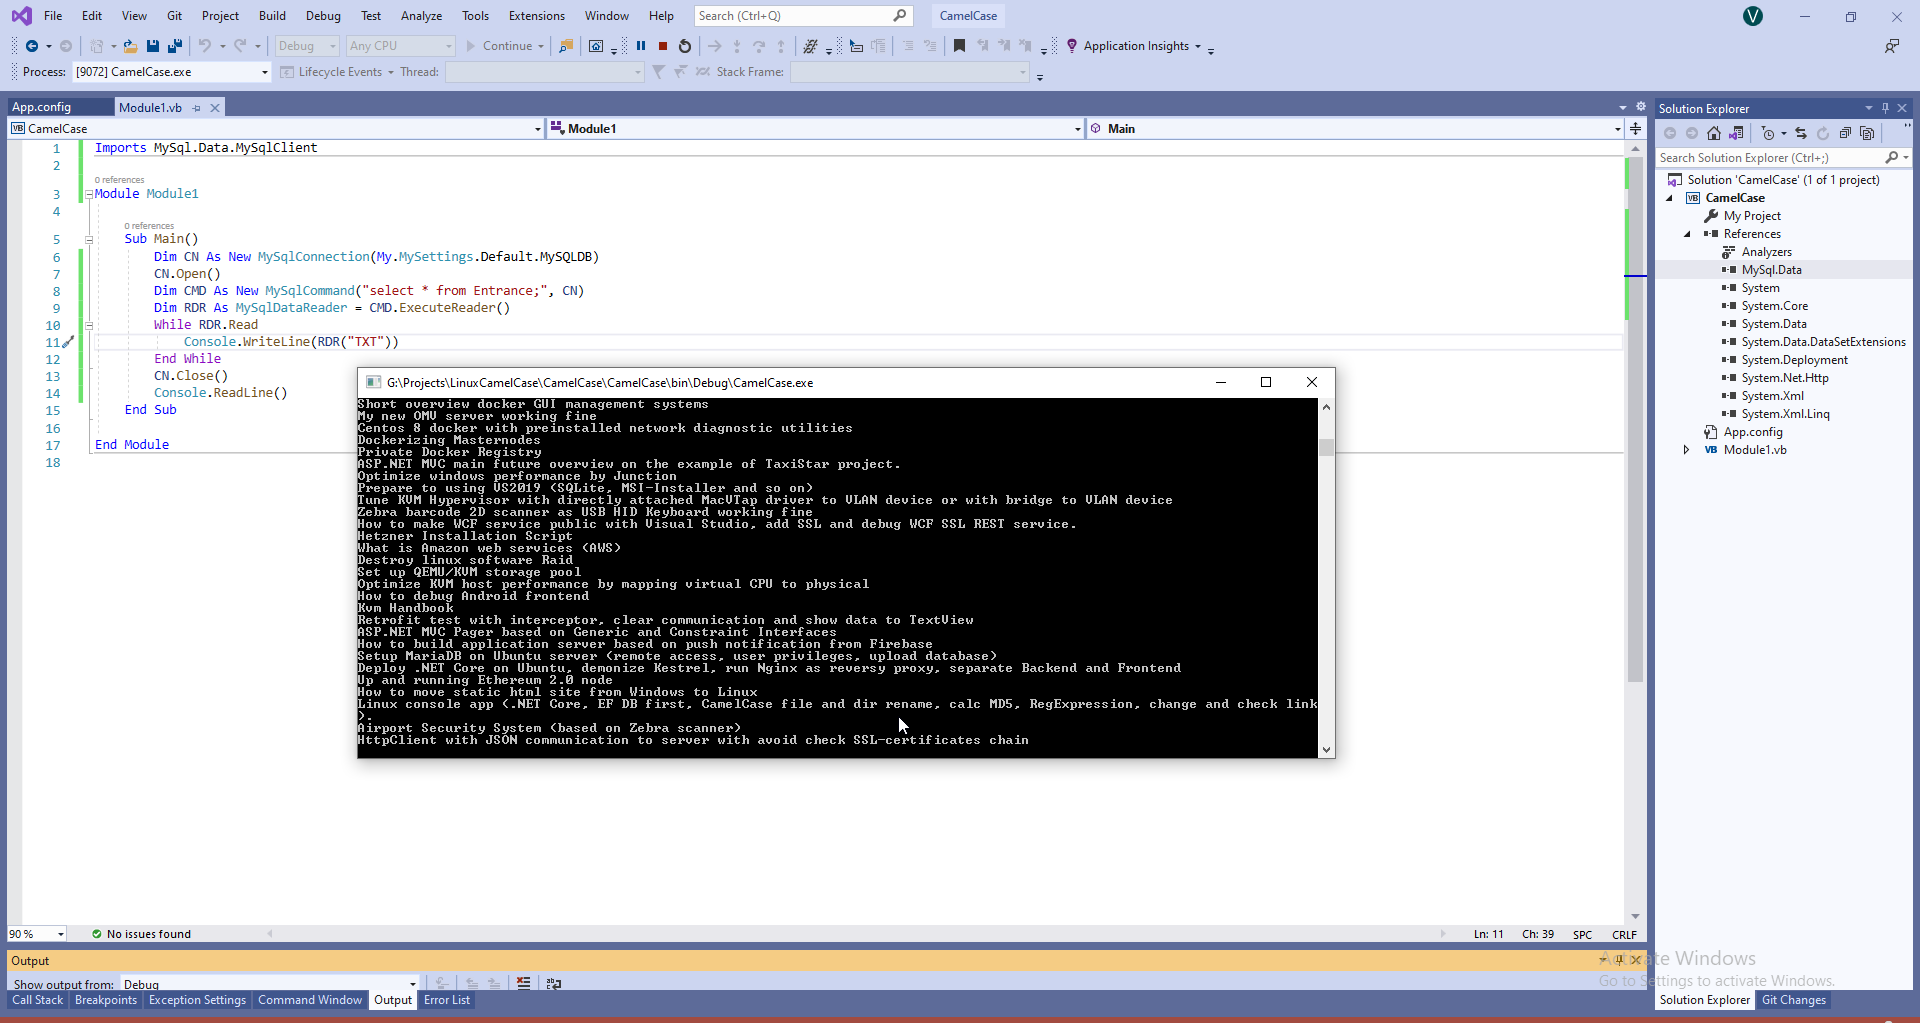Open the editor tab settings gear
The height and width of the screenshot is (1023, 1920).
(x=1641, y=107)
